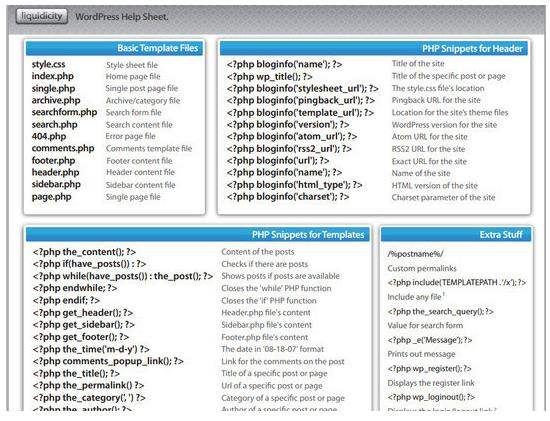
Task: Select the page.php entry
Action: (52, 196)
